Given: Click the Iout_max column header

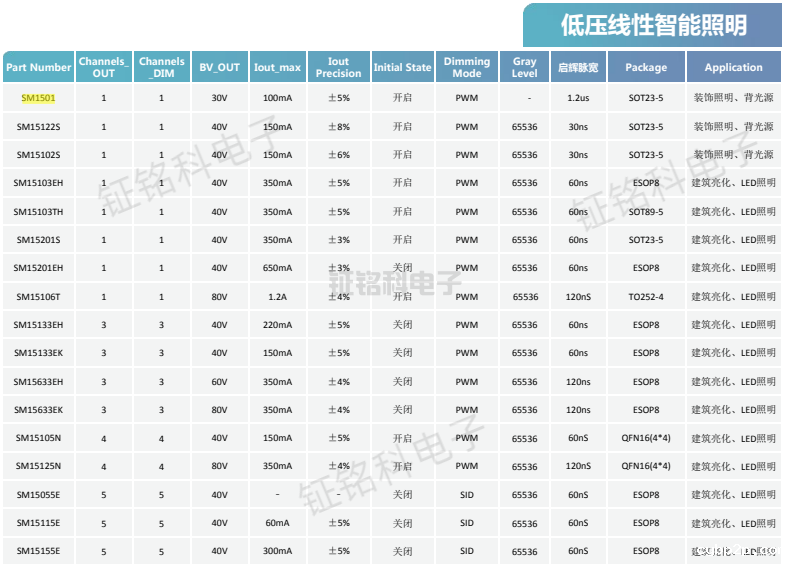Looking at the screenshot, I should tap(277, 67).
